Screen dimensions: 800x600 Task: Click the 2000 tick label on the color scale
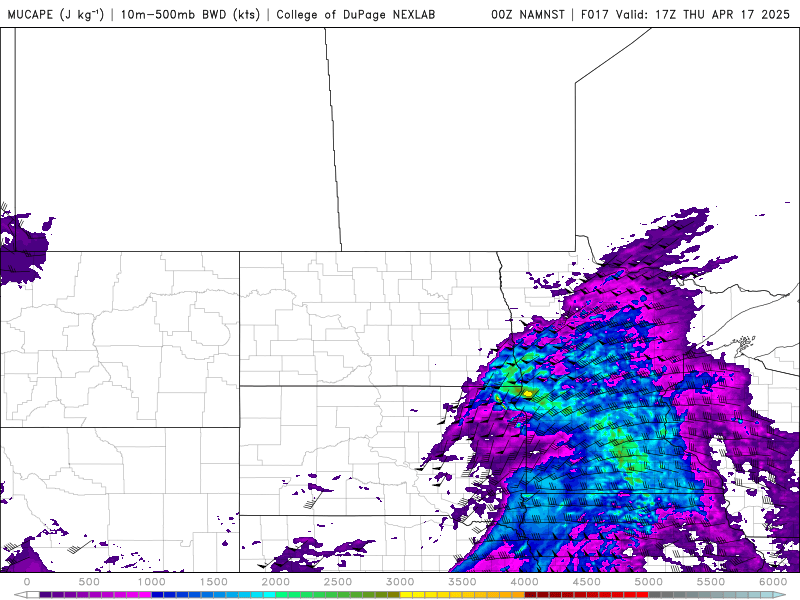276,582
